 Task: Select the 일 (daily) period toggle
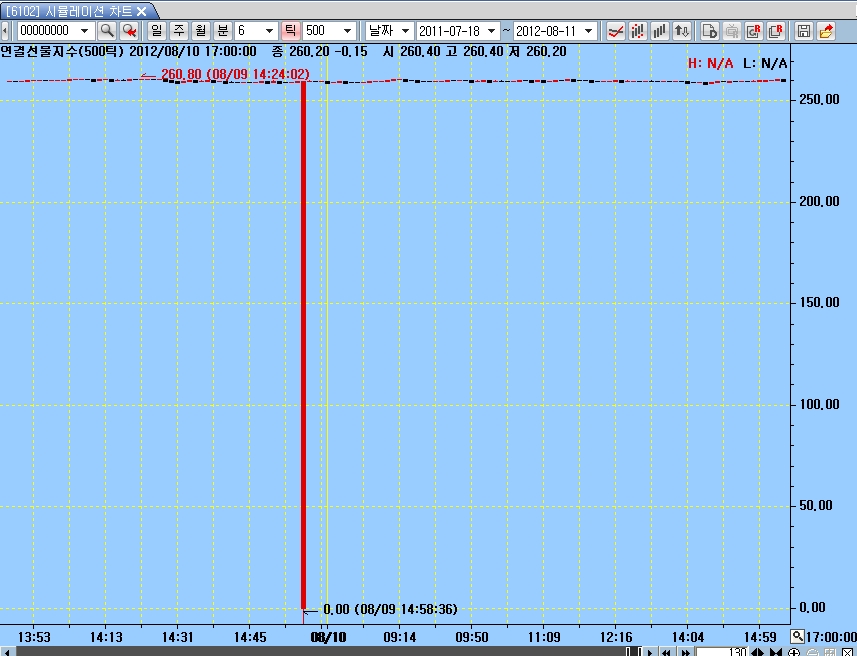click(x=157, y=31)
